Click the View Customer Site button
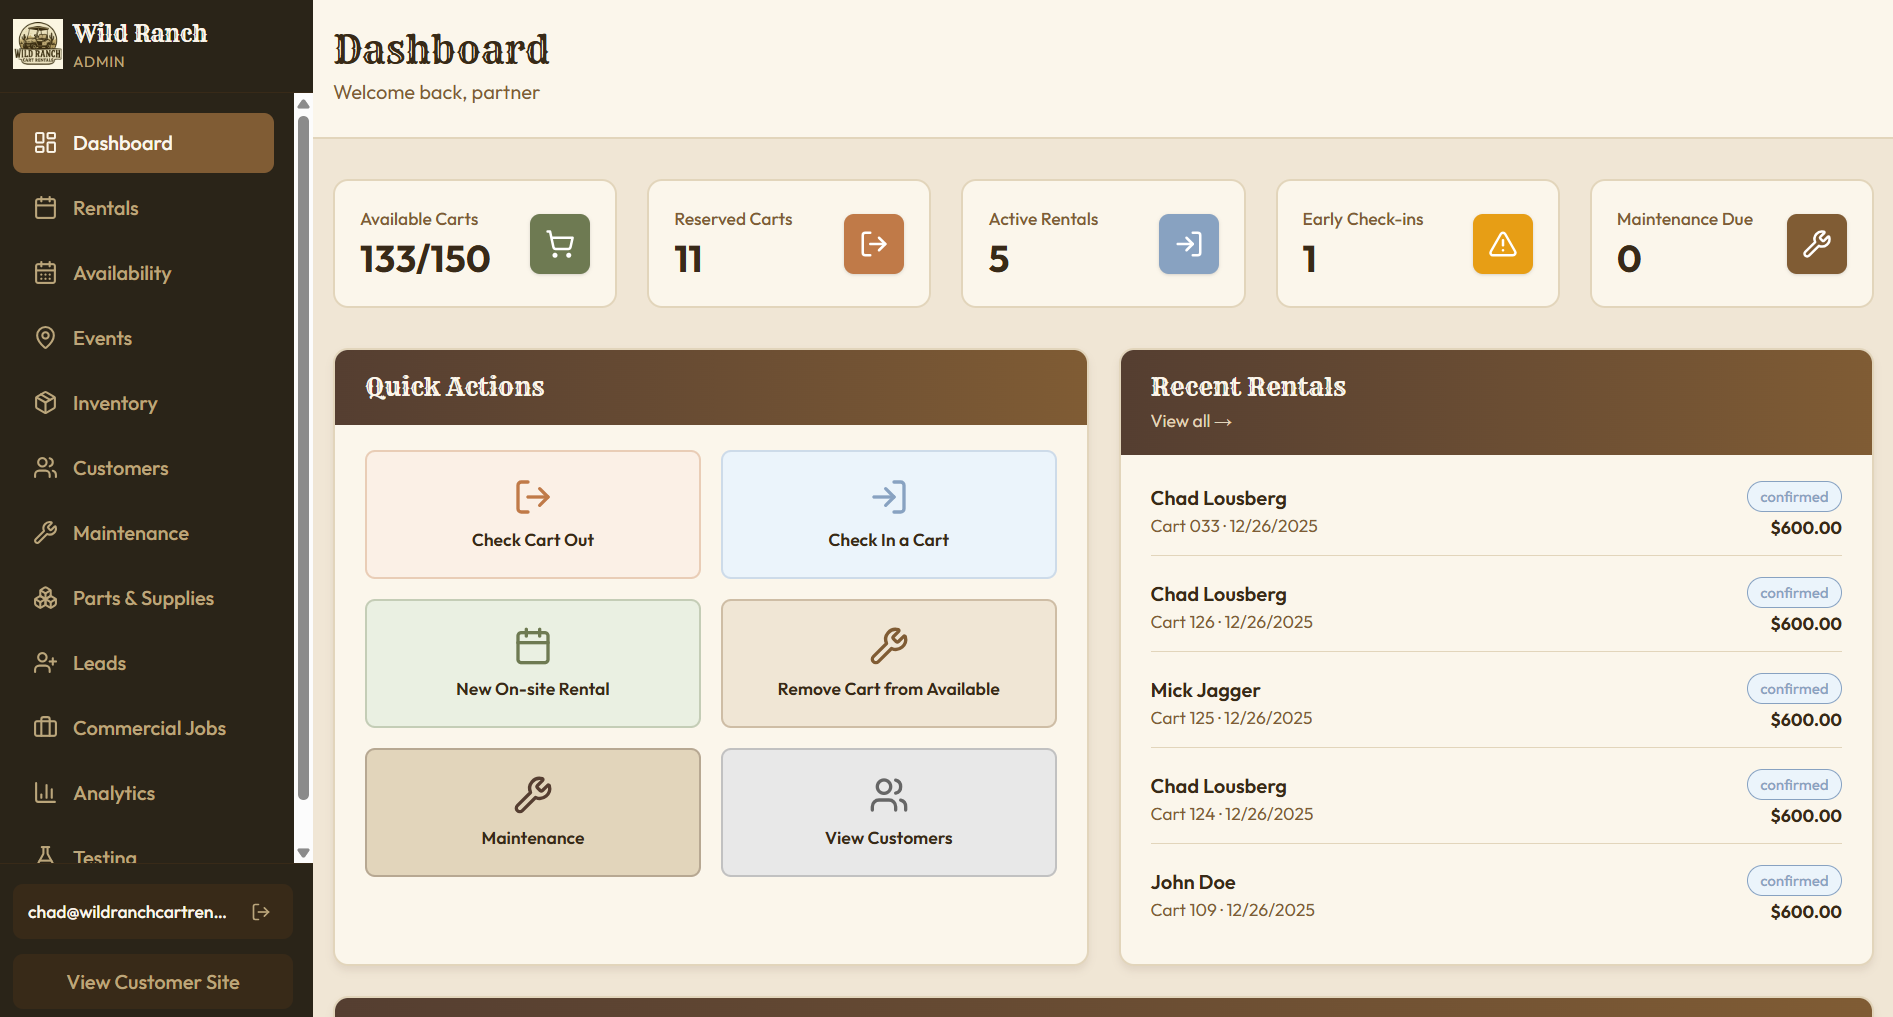The height and width of the screenshot is (1017, 1893). [153, 982]
